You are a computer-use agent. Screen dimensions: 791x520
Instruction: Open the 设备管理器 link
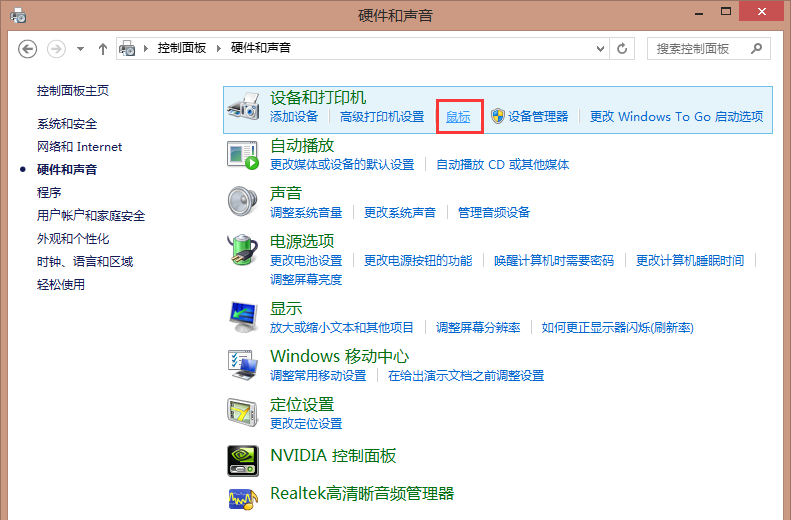click(537, 117)
